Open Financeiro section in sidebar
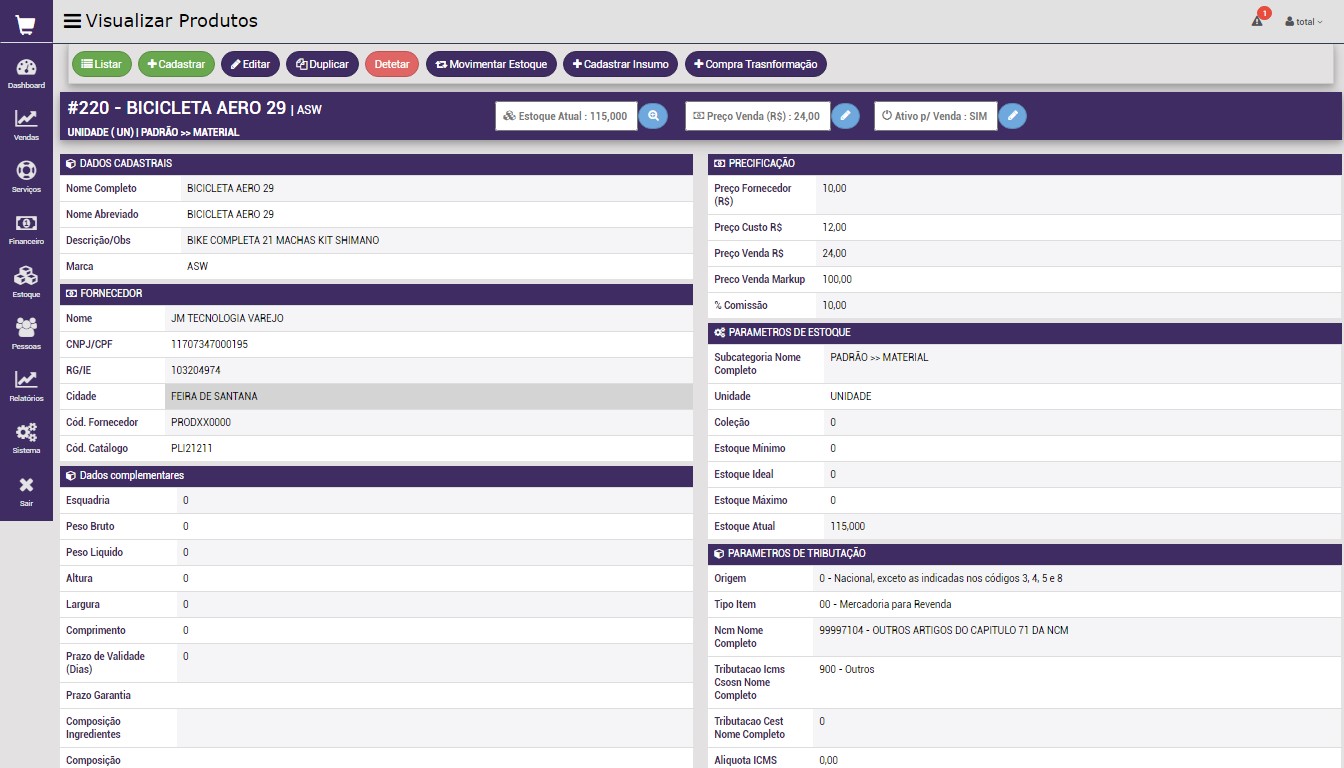Image resolution: width=1344 pixels, height=768 pixels. coord(26,229)
